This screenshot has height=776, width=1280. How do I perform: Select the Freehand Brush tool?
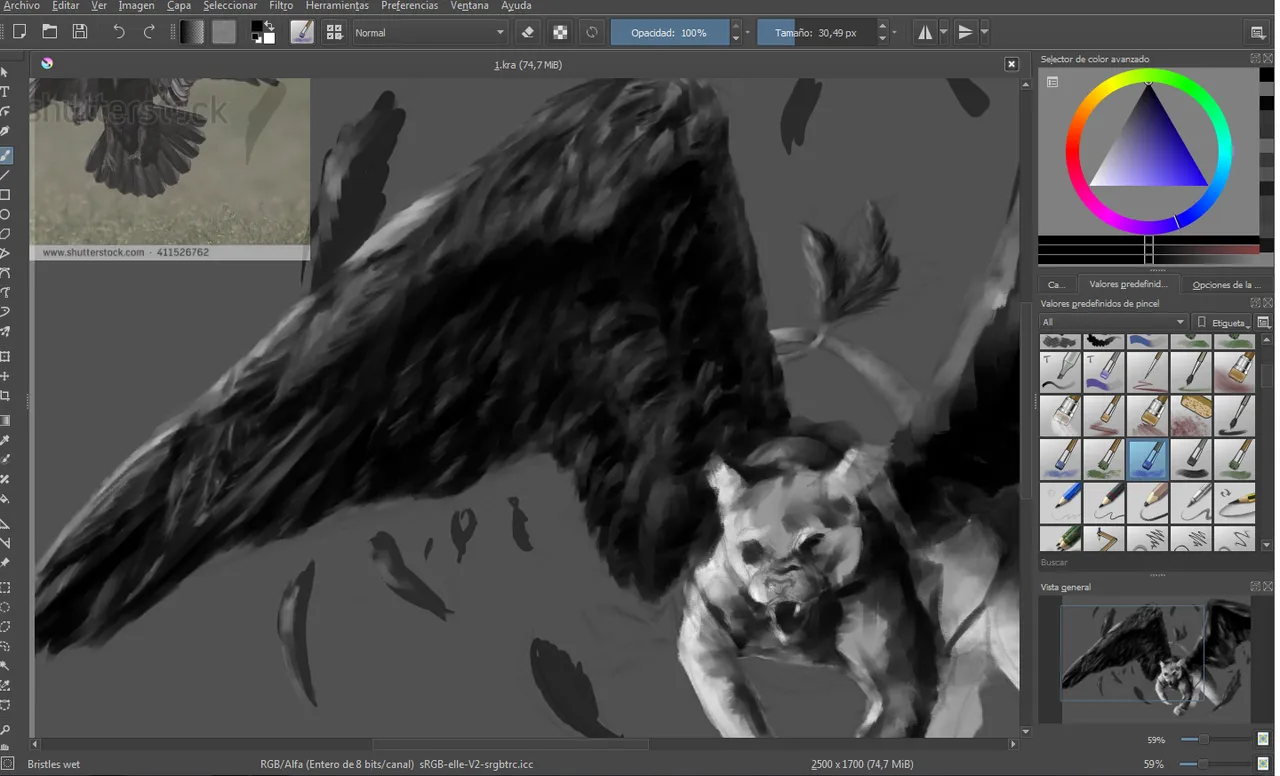tap(5, 155)
